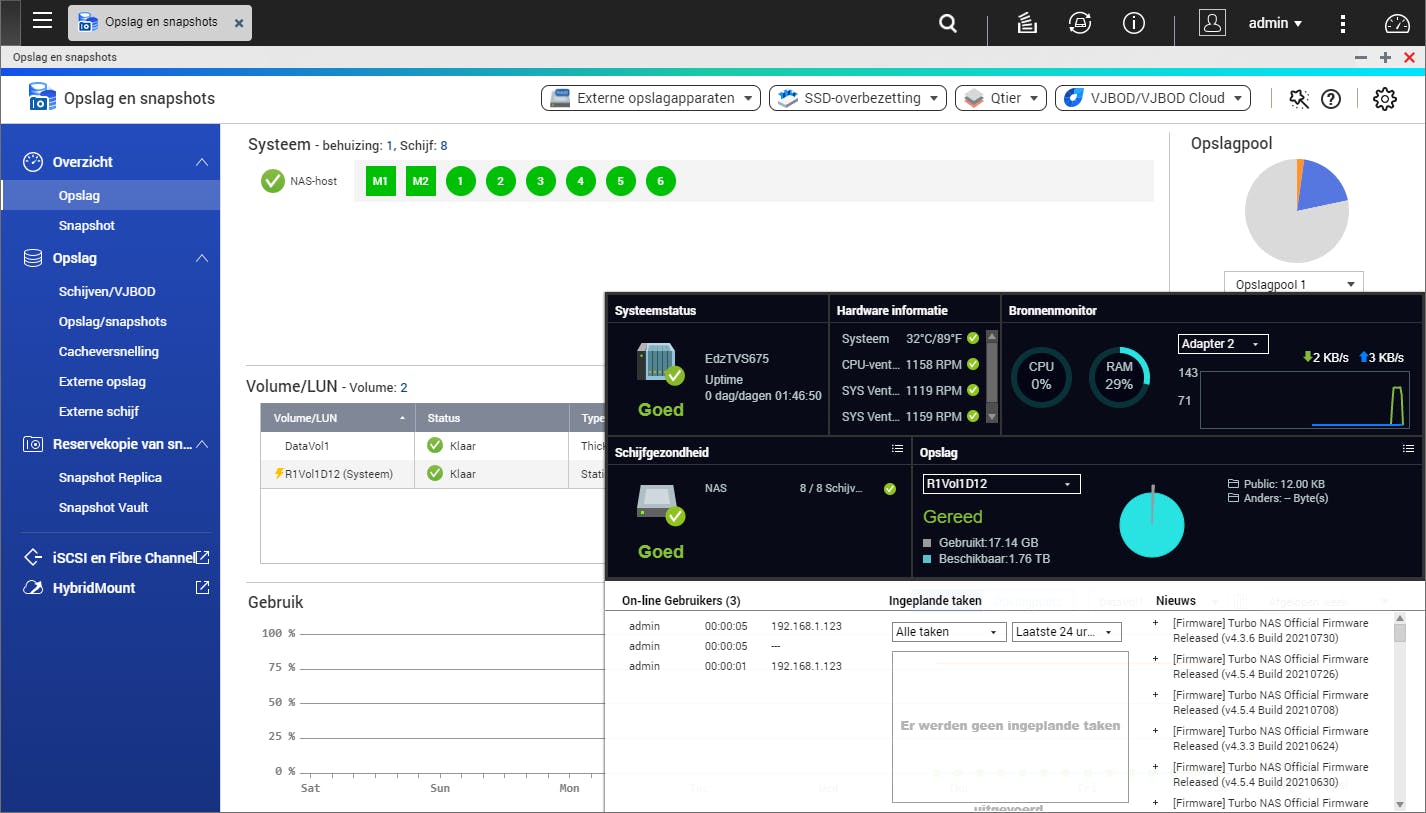Expand first firmware news item plus
The height and width of the screenshot is (813, 1426).
click(1155, 623)
